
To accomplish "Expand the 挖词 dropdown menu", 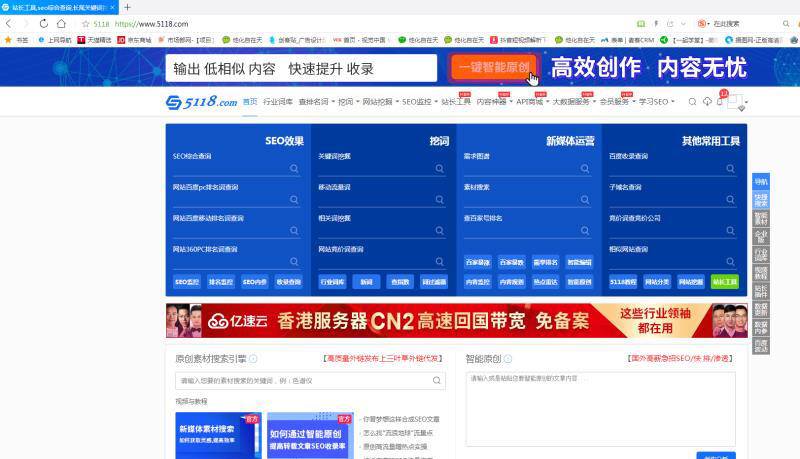I will [x=348, y=102].
